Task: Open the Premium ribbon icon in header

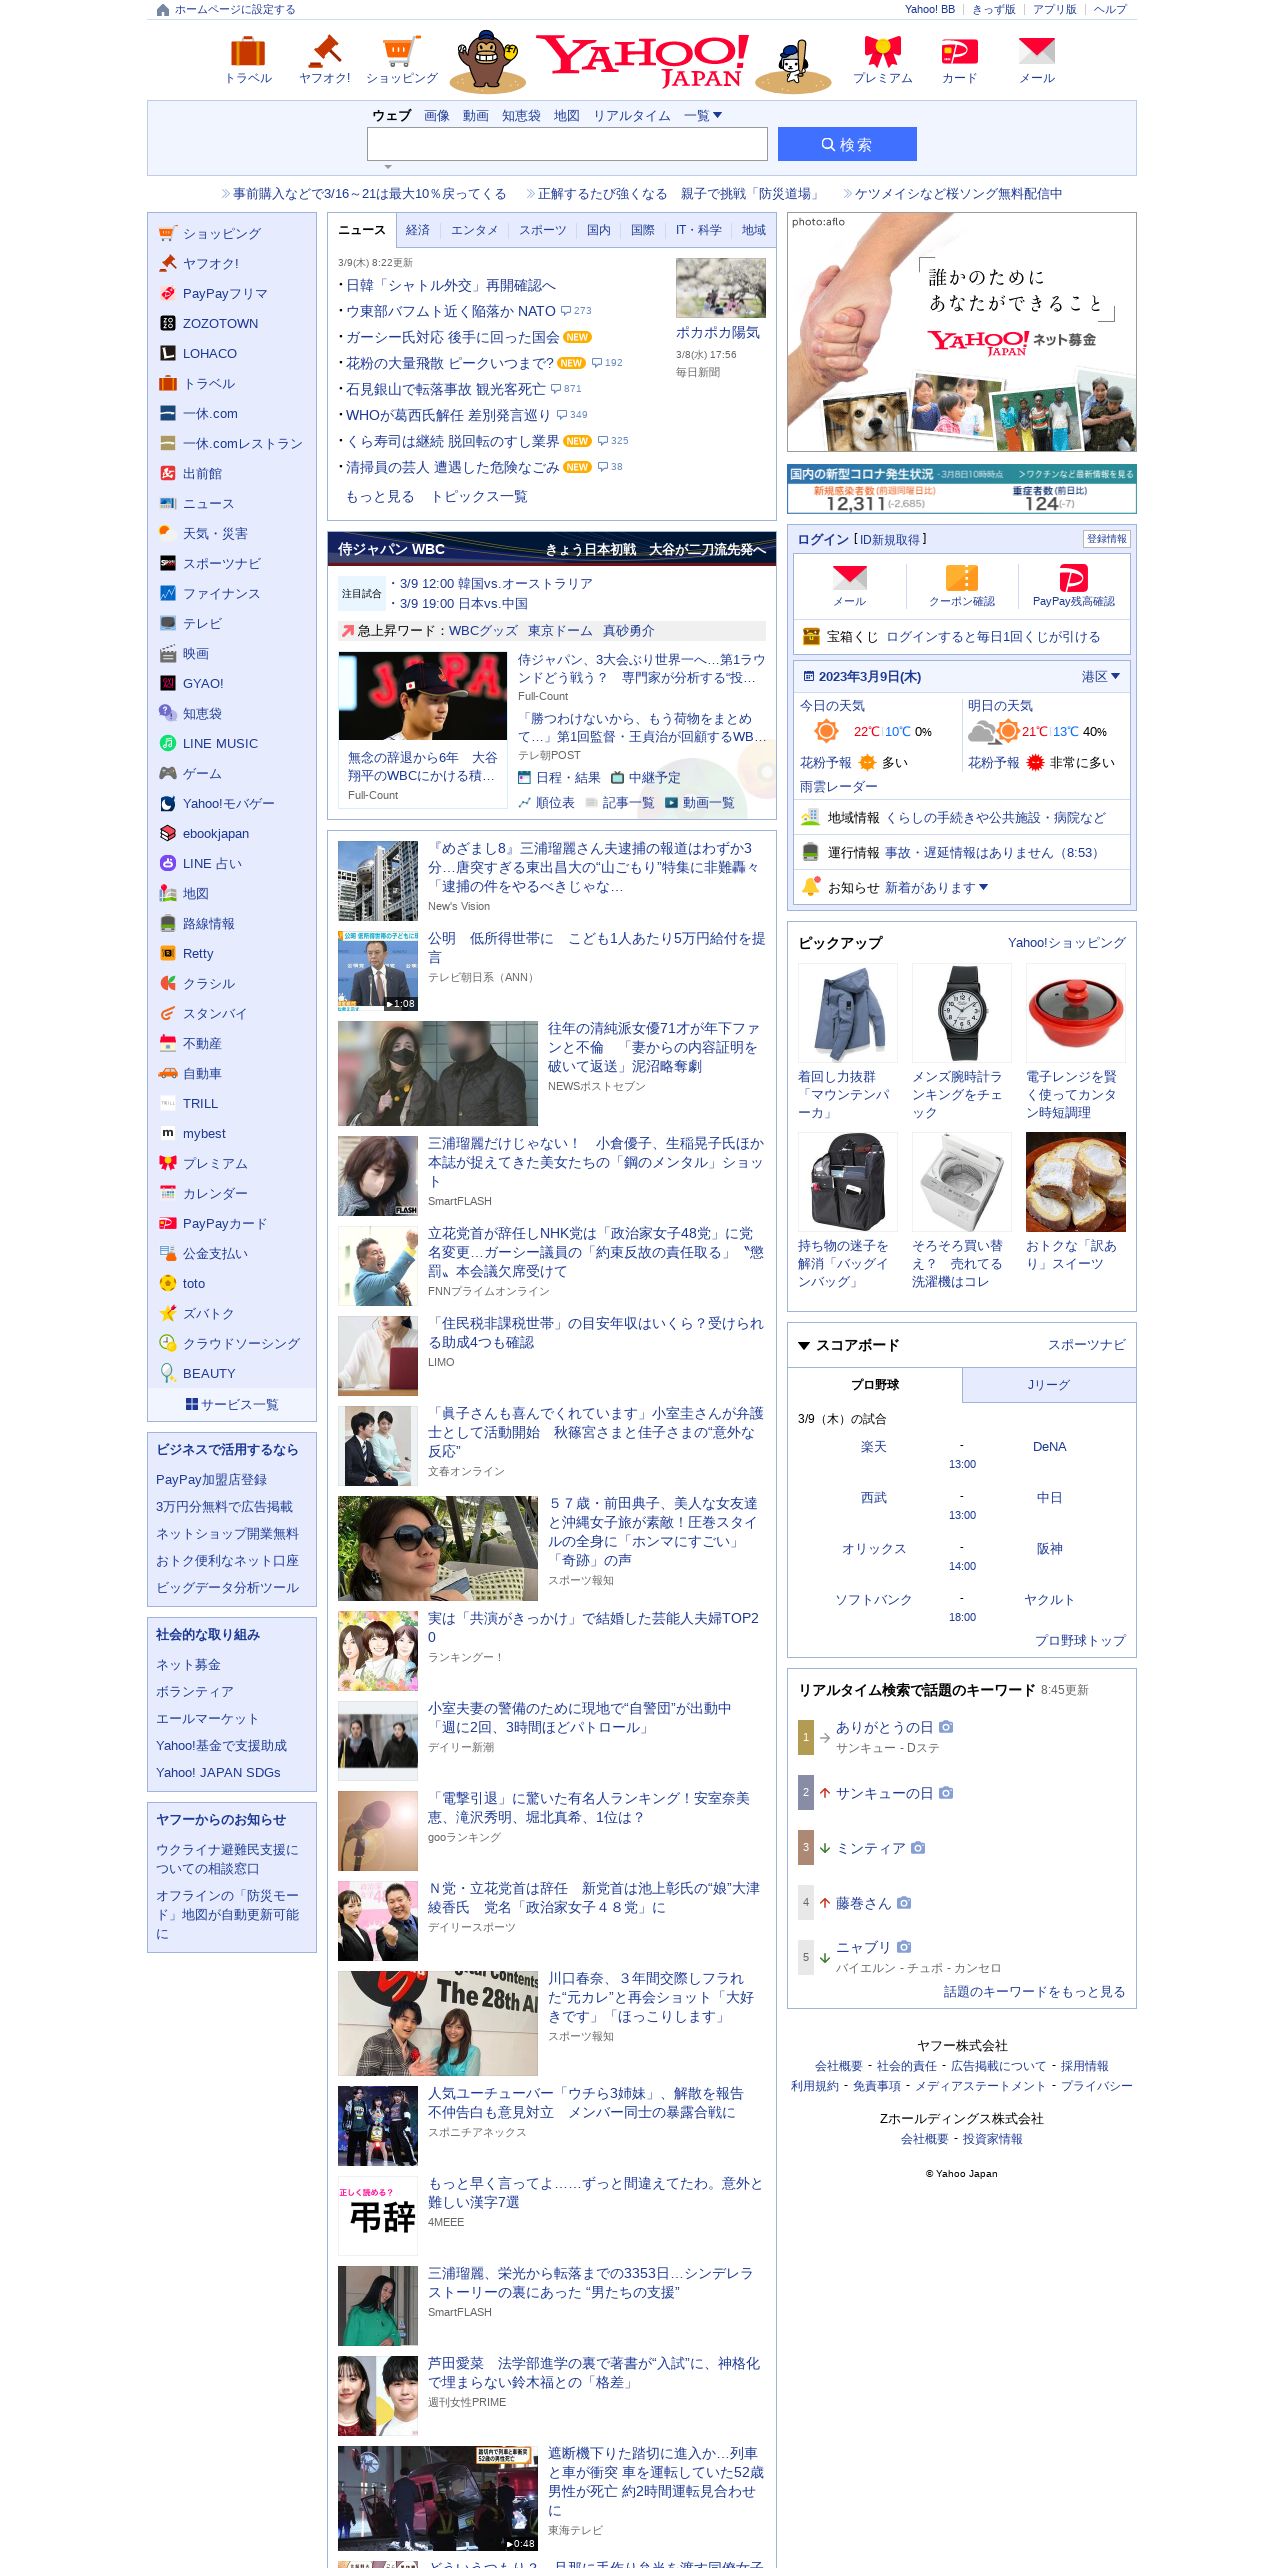Action: 882,52
